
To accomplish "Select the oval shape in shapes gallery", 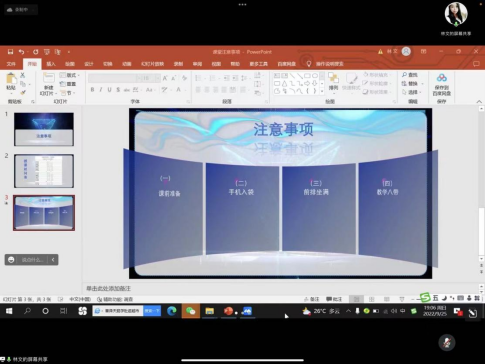I will (x=314, y=76).
